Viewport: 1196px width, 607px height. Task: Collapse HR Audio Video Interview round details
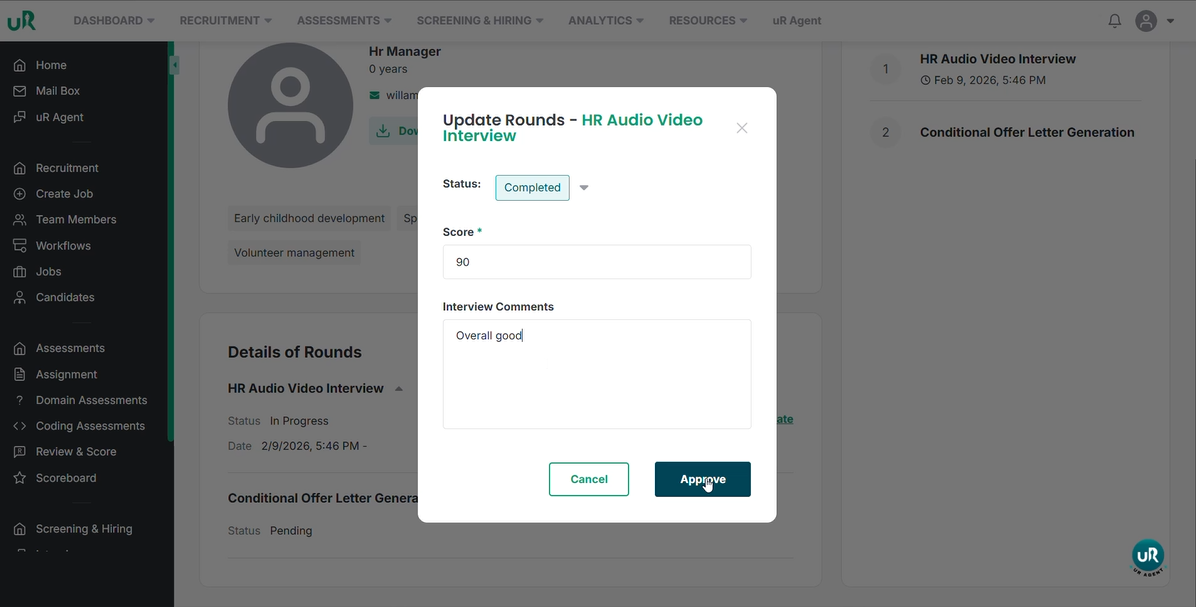tap(398, 389)
